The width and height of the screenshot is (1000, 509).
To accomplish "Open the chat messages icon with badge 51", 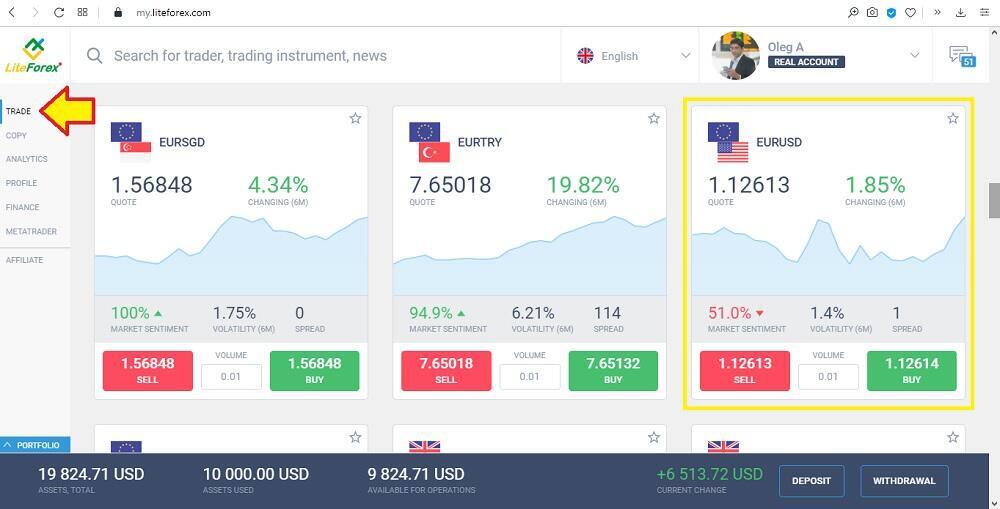I will tap(962, 56).
